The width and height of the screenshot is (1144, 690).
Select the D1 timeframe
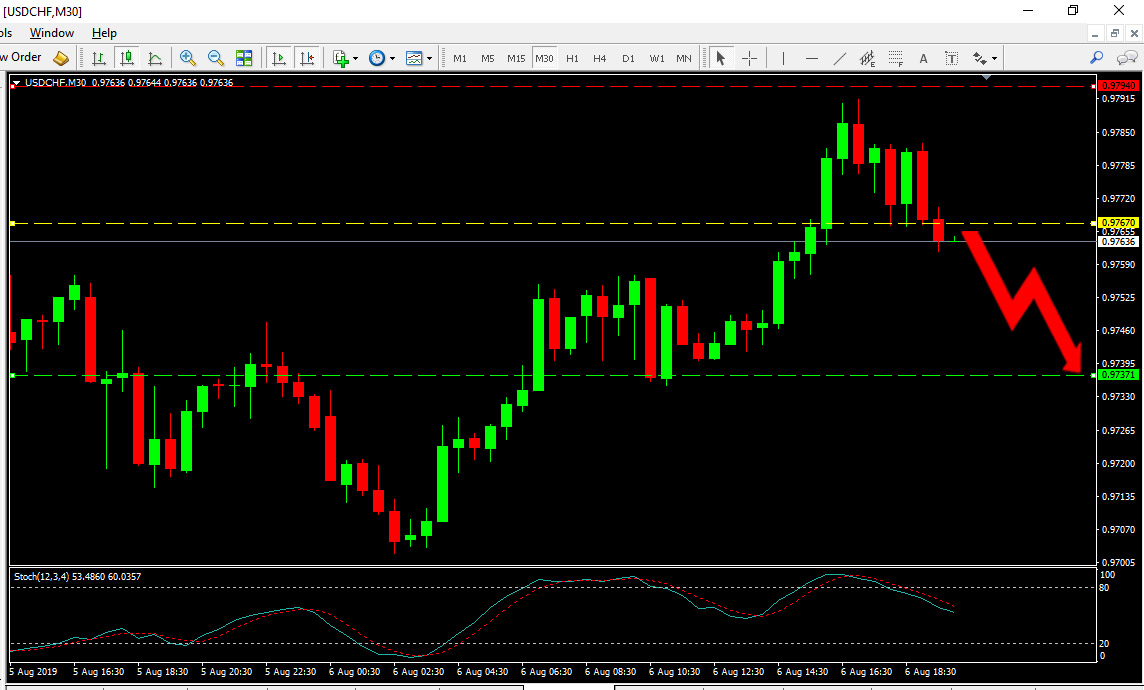pos(628,58)
